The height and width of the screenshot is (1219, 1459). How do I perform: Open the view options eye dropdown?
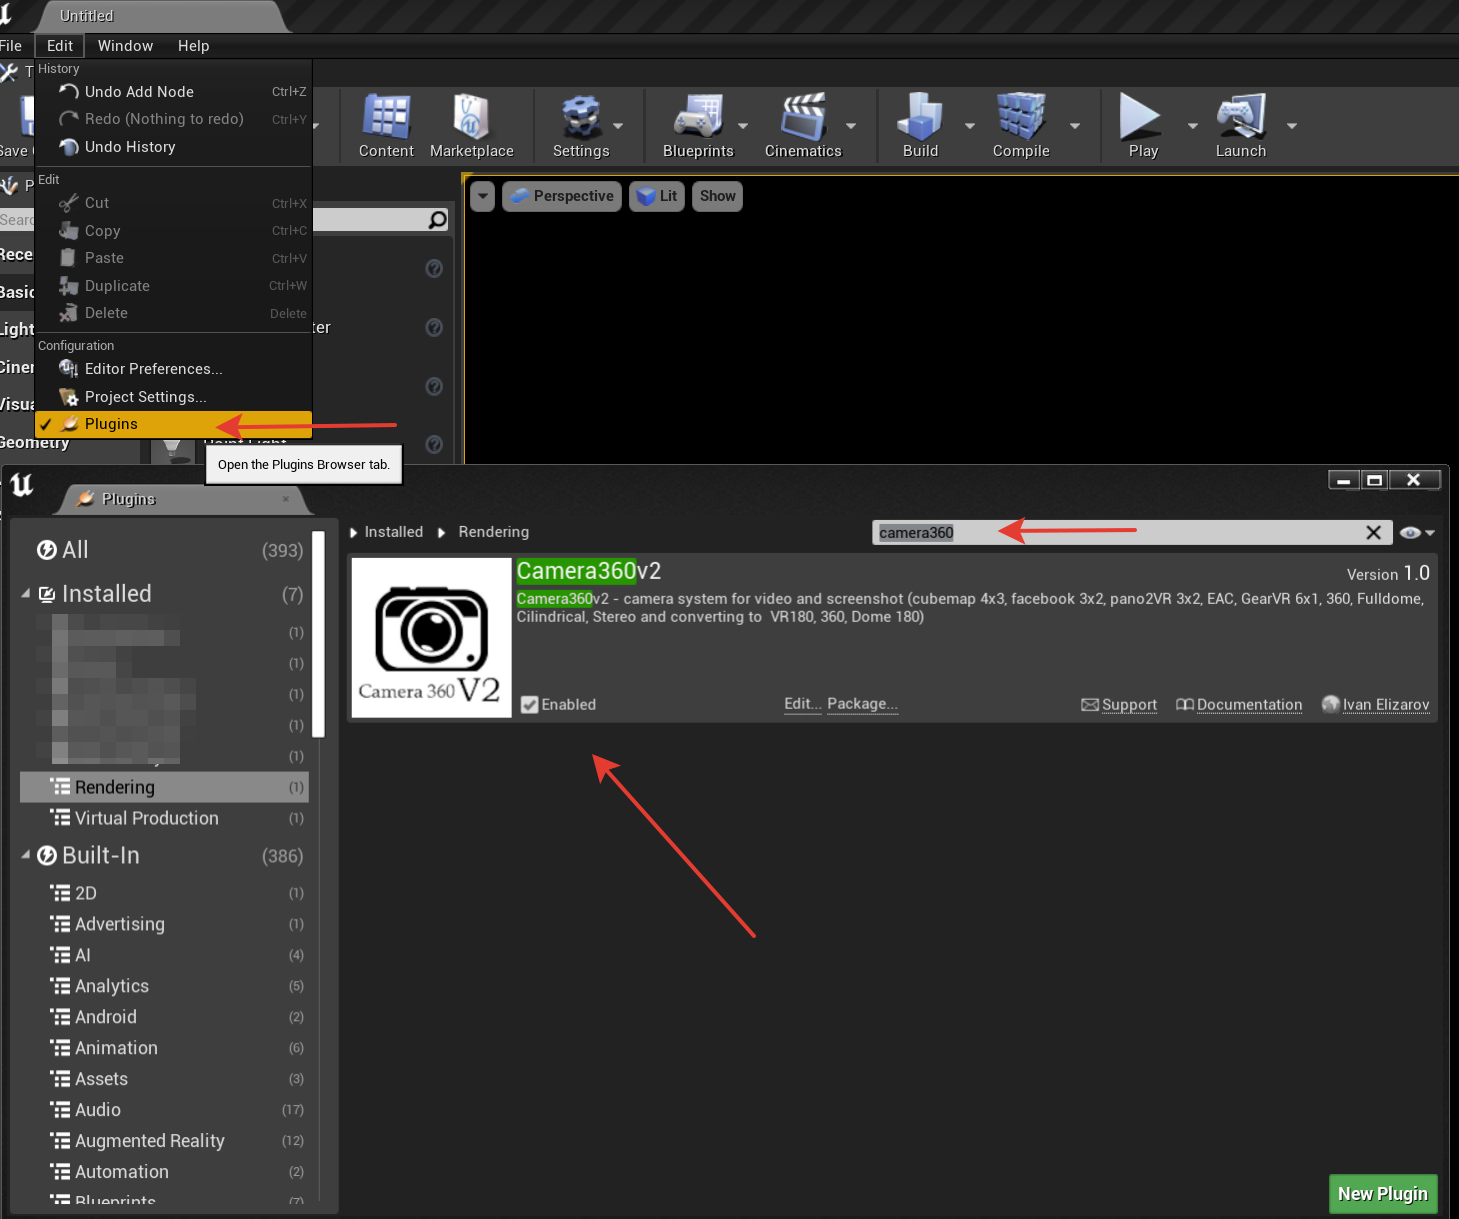pos(1417,533)
